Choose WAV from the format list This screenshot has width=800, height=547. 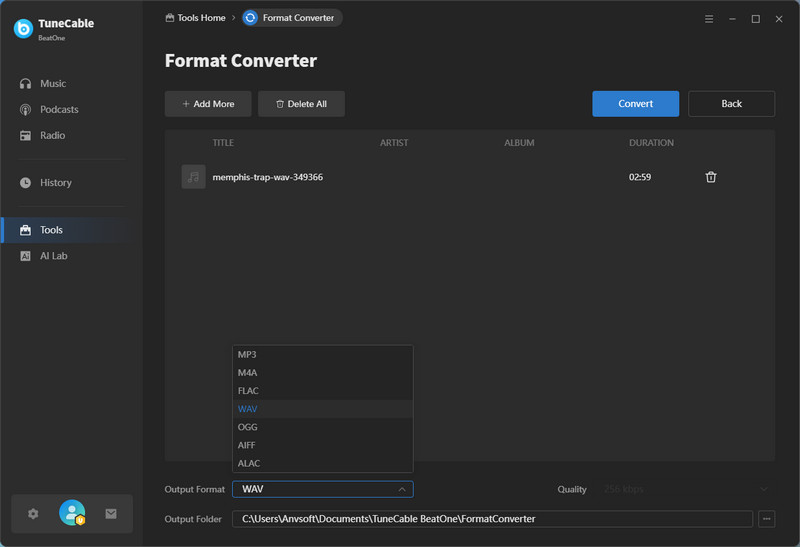coord(322,409)
